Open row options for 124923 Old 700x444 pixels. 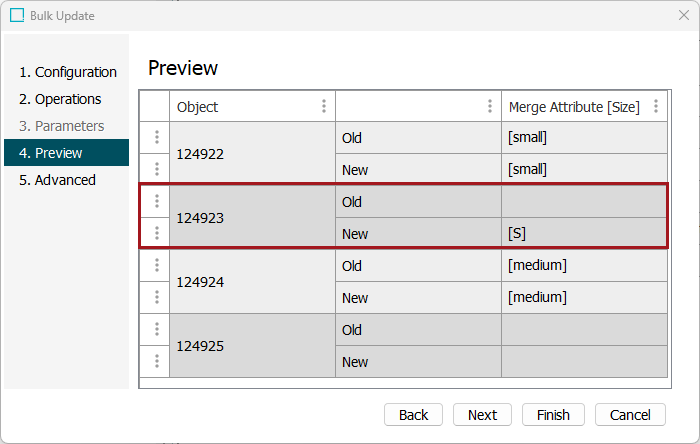(157, 201)
